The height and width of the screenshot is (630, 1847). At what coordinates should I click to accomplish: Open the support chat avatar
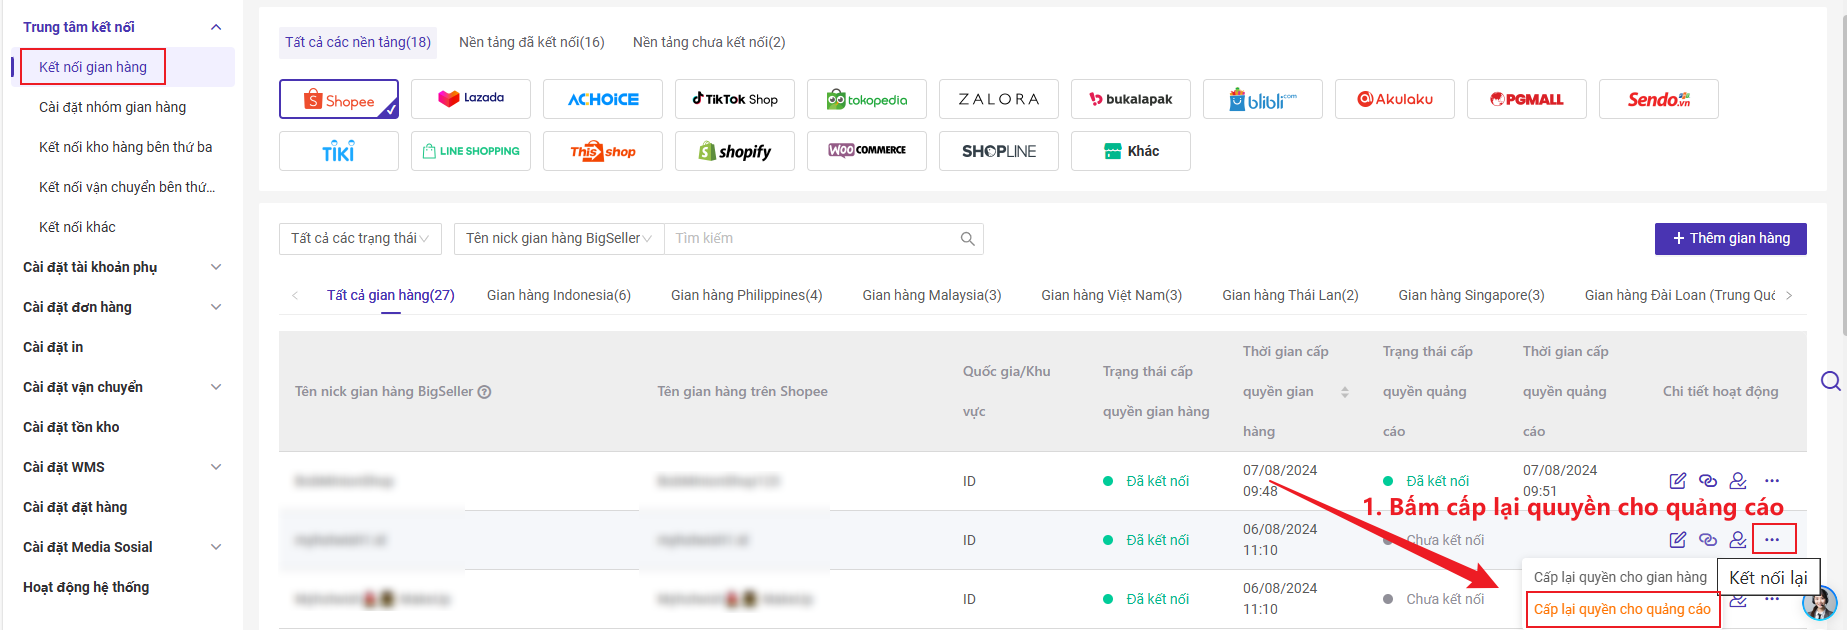[1819, 603]
